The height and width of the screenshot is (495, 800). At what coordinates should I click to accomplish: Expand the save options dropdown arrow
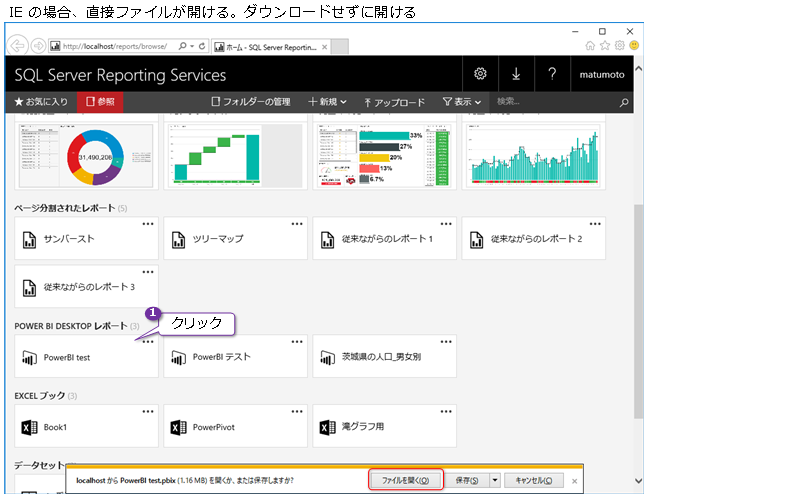(495, 480)
